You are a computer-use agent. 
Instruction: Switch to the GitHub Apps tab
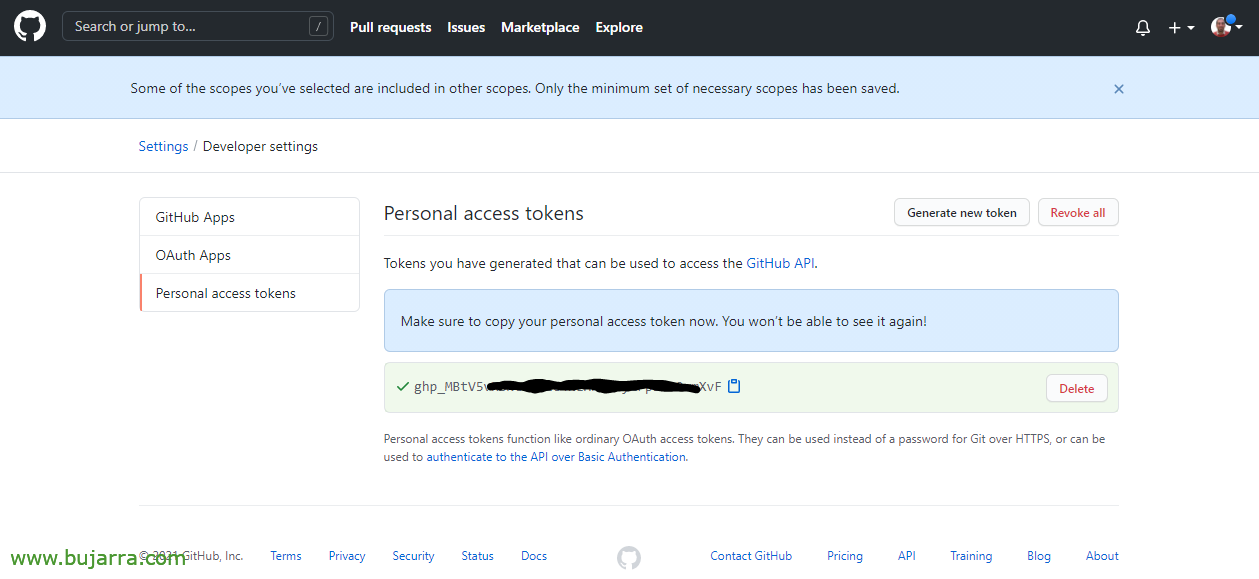(195, 216)
